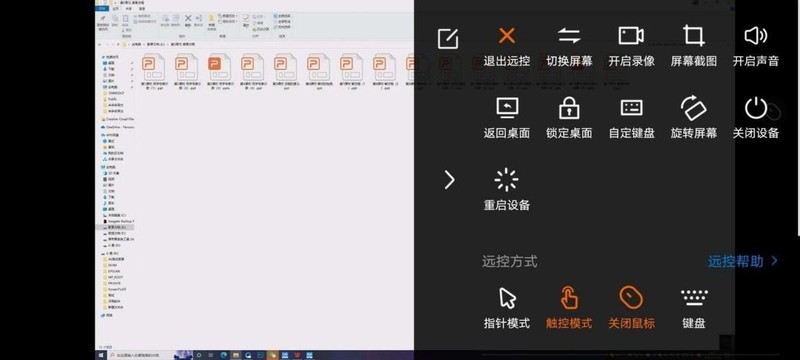This screenshot has width=800, height=360.
Task: Lock the desktop with 锁定桌面
Action: point(569,118)
